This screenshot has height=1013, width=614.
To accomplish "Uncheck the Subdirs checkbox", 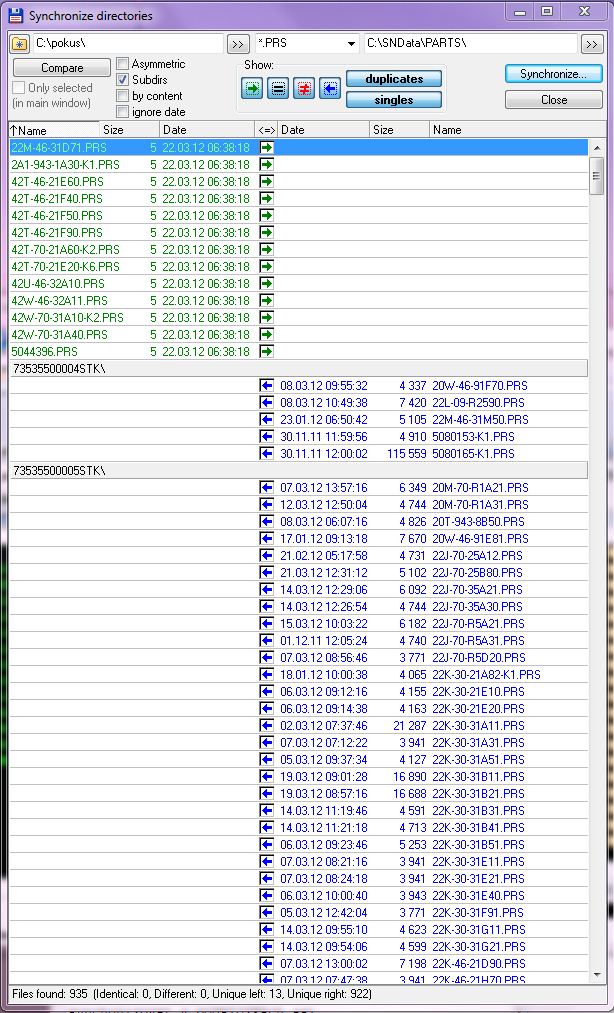I will click(x=123, y=80).
